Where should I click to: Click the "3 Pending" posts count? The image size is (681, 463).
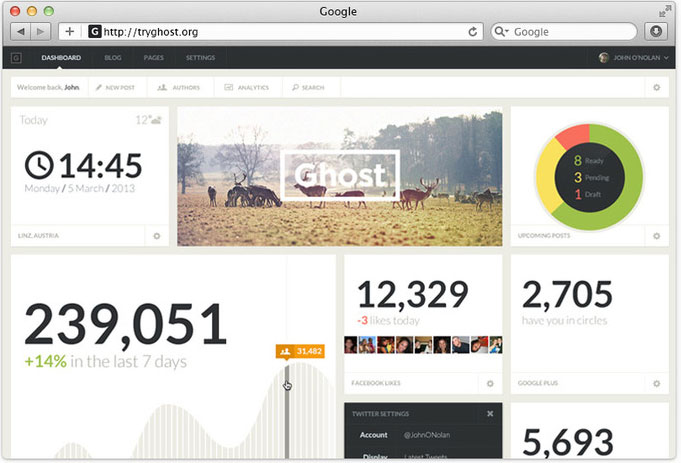click(592, 177)
